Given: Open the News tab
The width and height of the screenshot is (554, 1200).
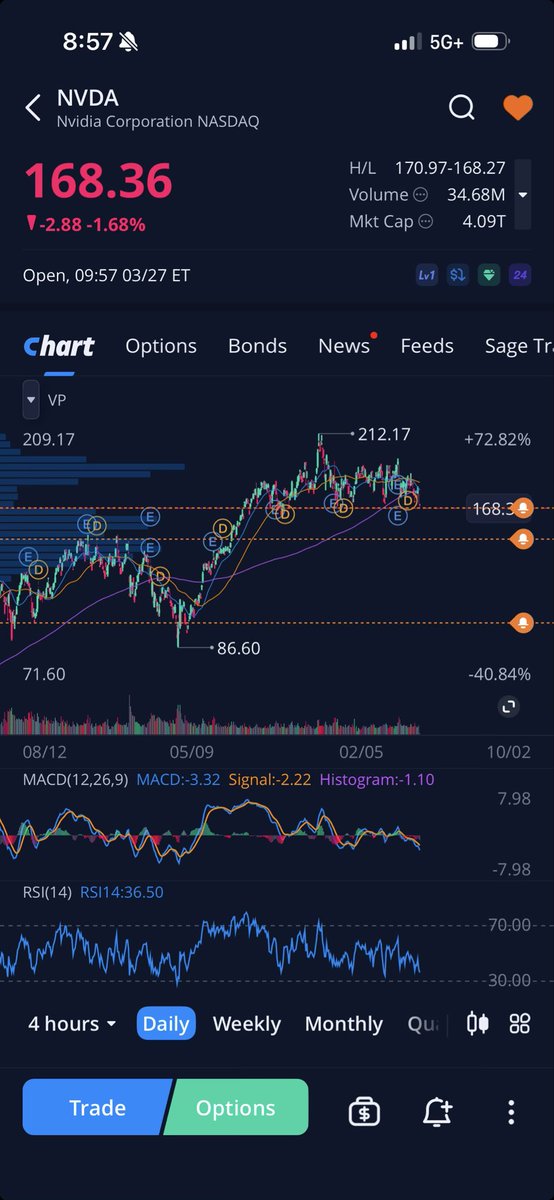Looking at the screenshot, I should tap(344, 346).
